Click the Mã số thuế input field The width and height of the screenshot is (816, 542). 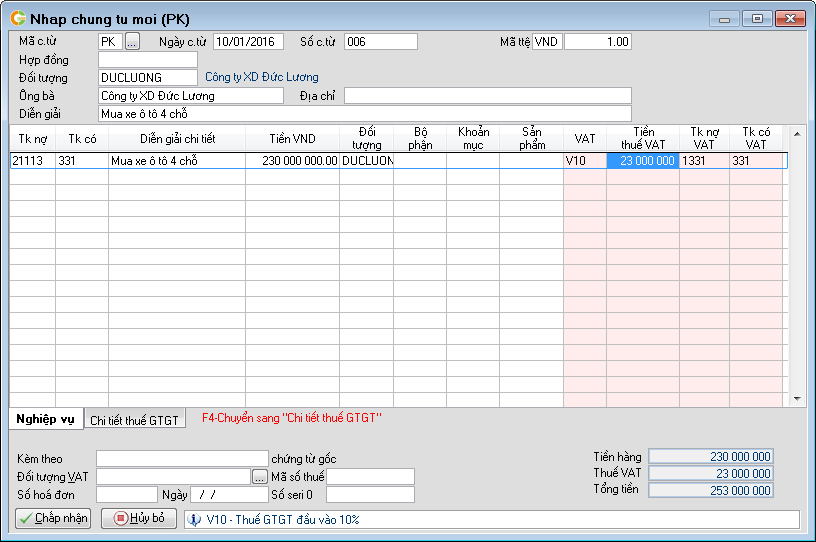coord(371,476)
